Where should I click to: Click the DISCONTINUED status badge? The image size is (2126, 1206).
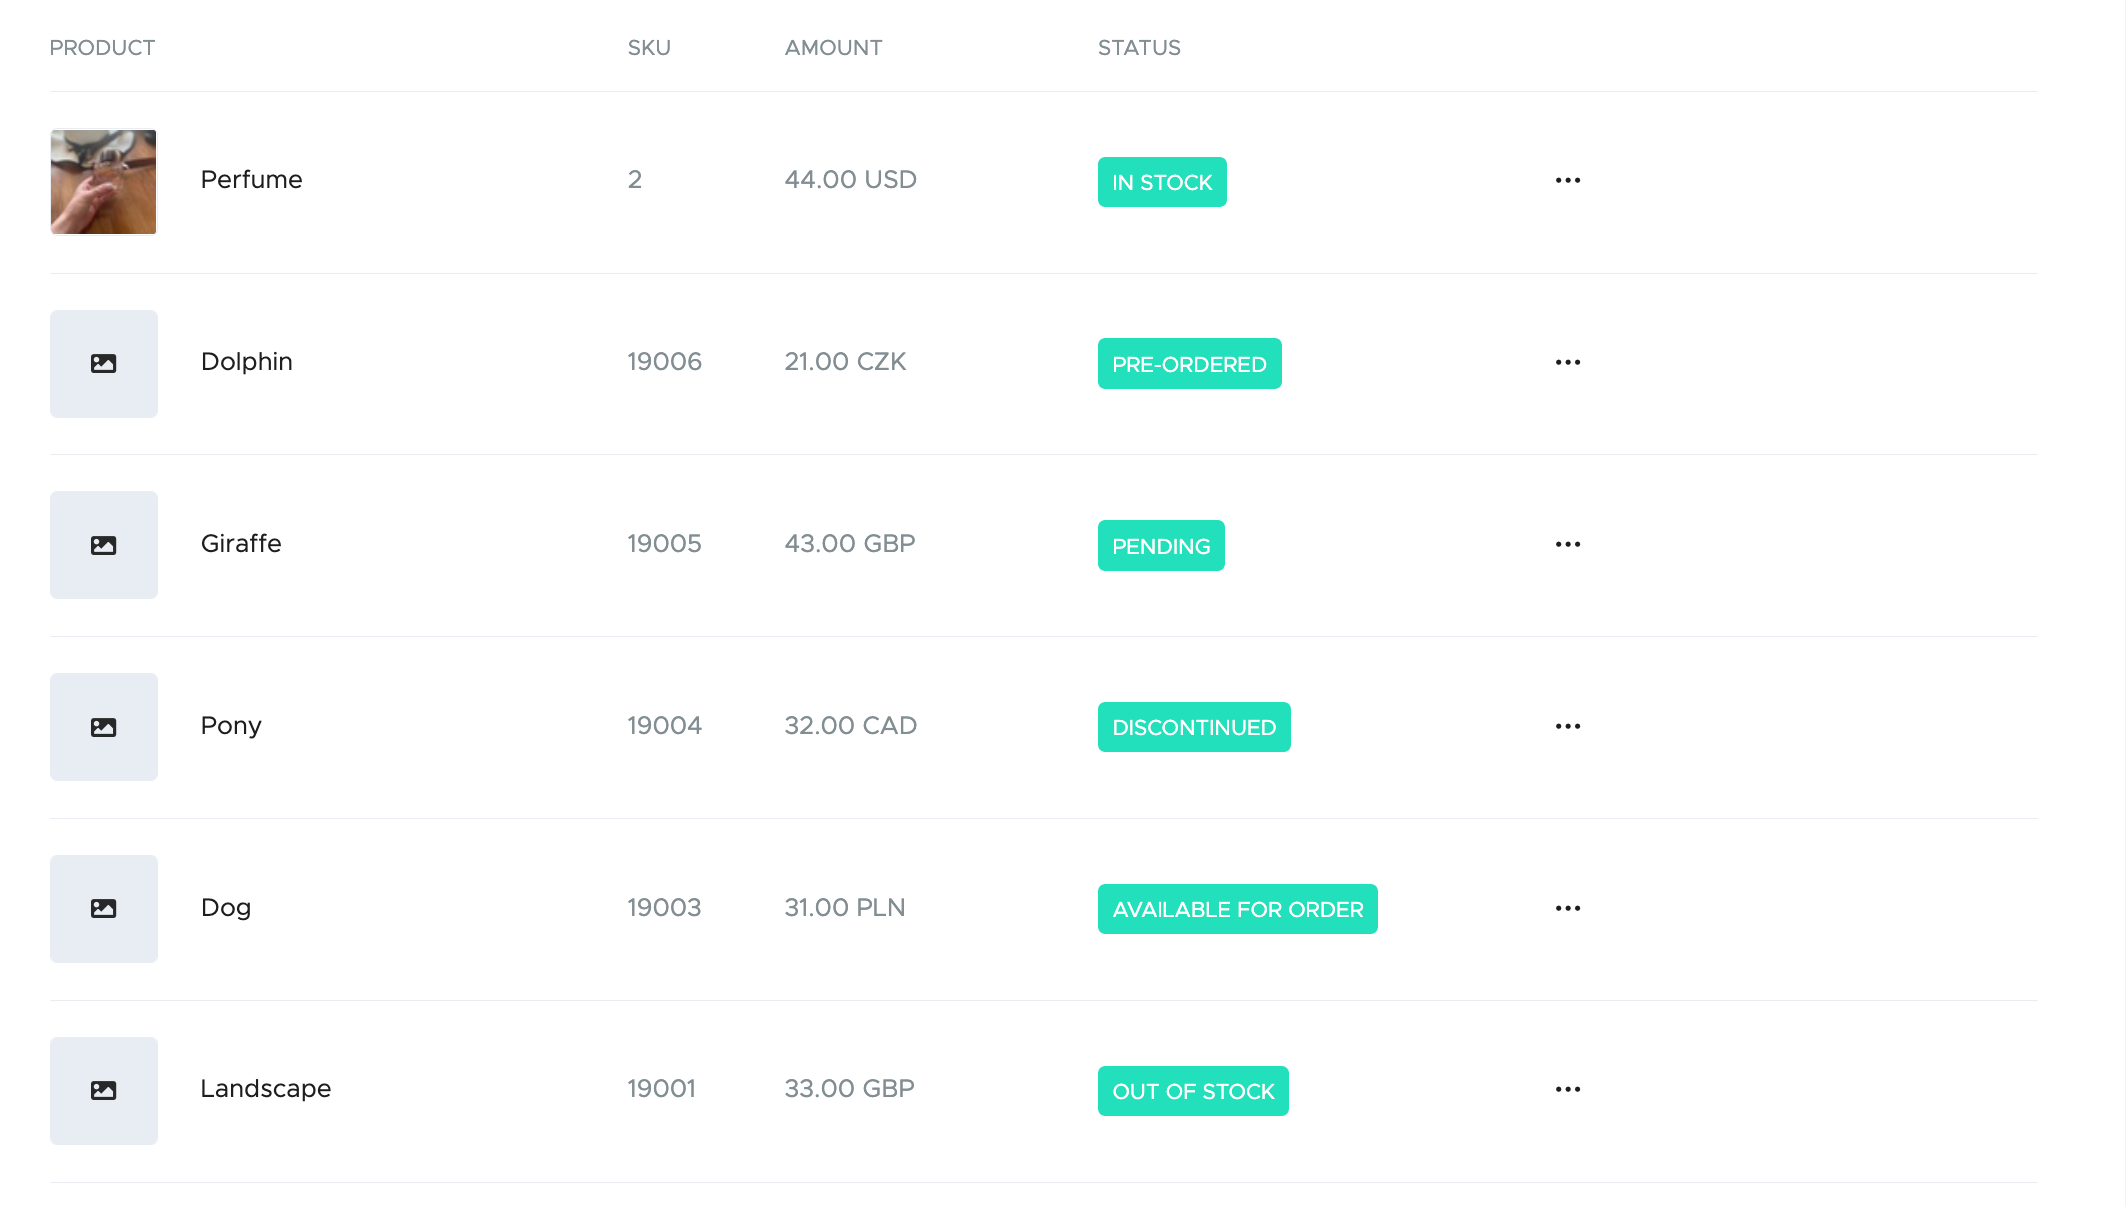click(1194, 727)
